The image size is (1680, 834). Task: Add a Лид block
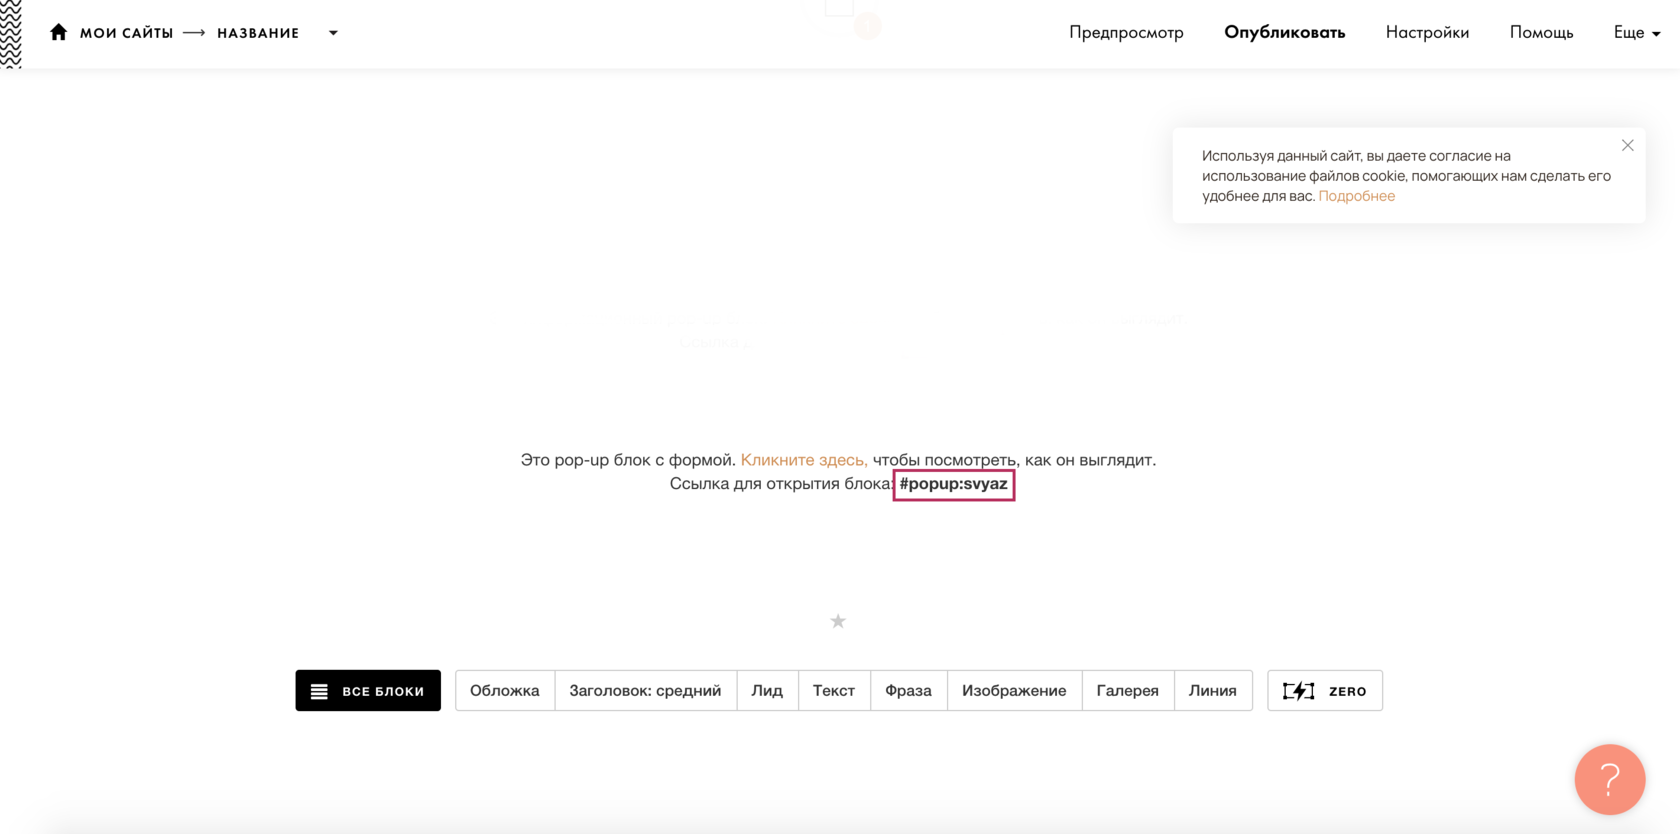[767, 690]
